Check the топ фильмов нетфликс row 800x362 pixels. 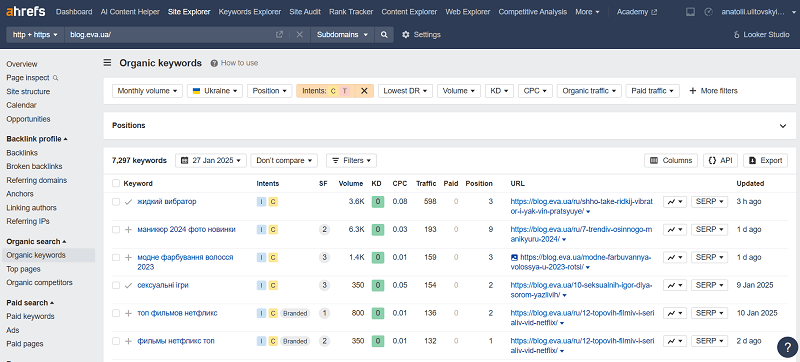(x=116, y=313)
